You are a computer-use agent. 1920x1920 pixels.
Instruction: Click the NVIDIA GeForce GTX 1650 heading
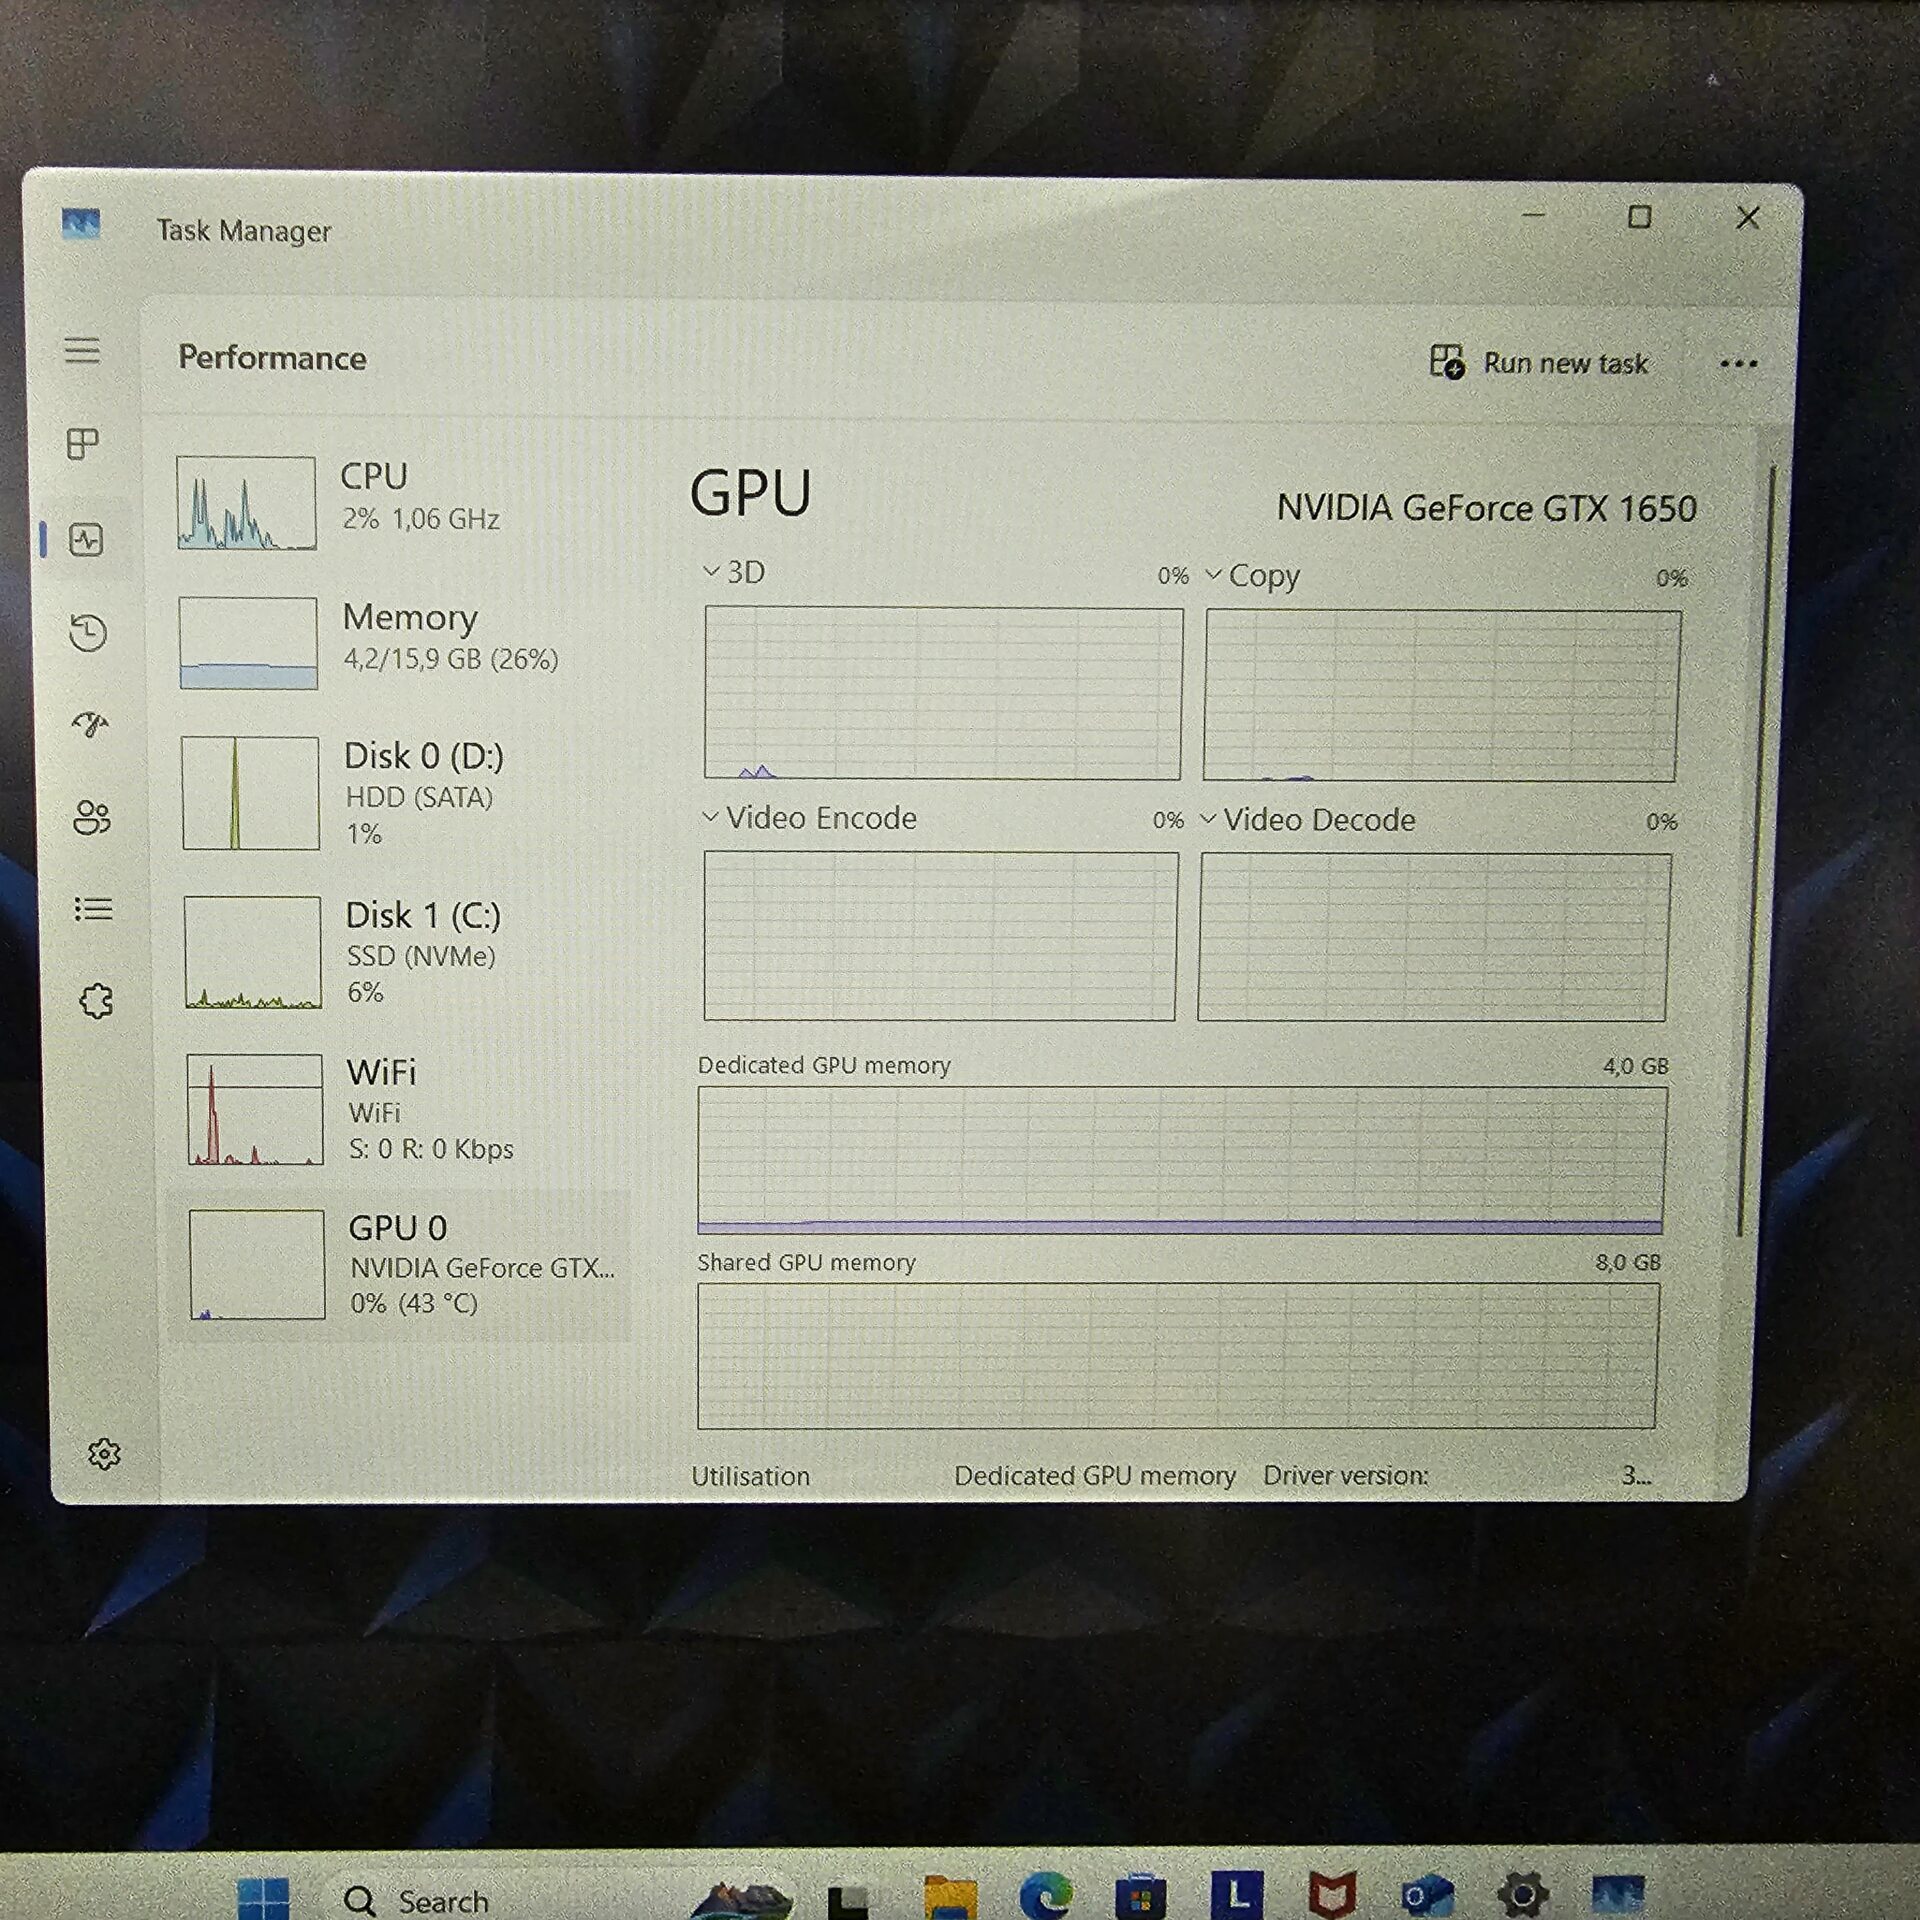(x=1486, y=508)
